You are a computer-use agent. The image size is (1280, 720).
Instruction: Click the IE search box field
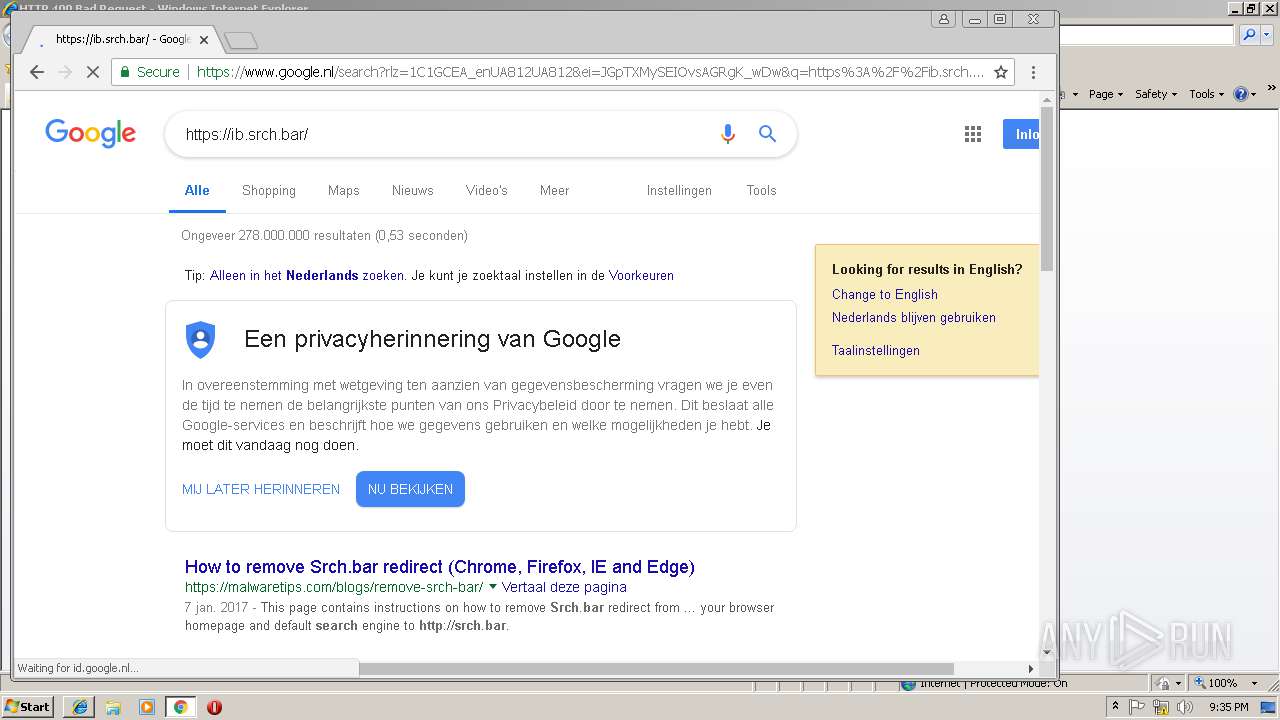pyautogui.click(x=1146, y=35)
